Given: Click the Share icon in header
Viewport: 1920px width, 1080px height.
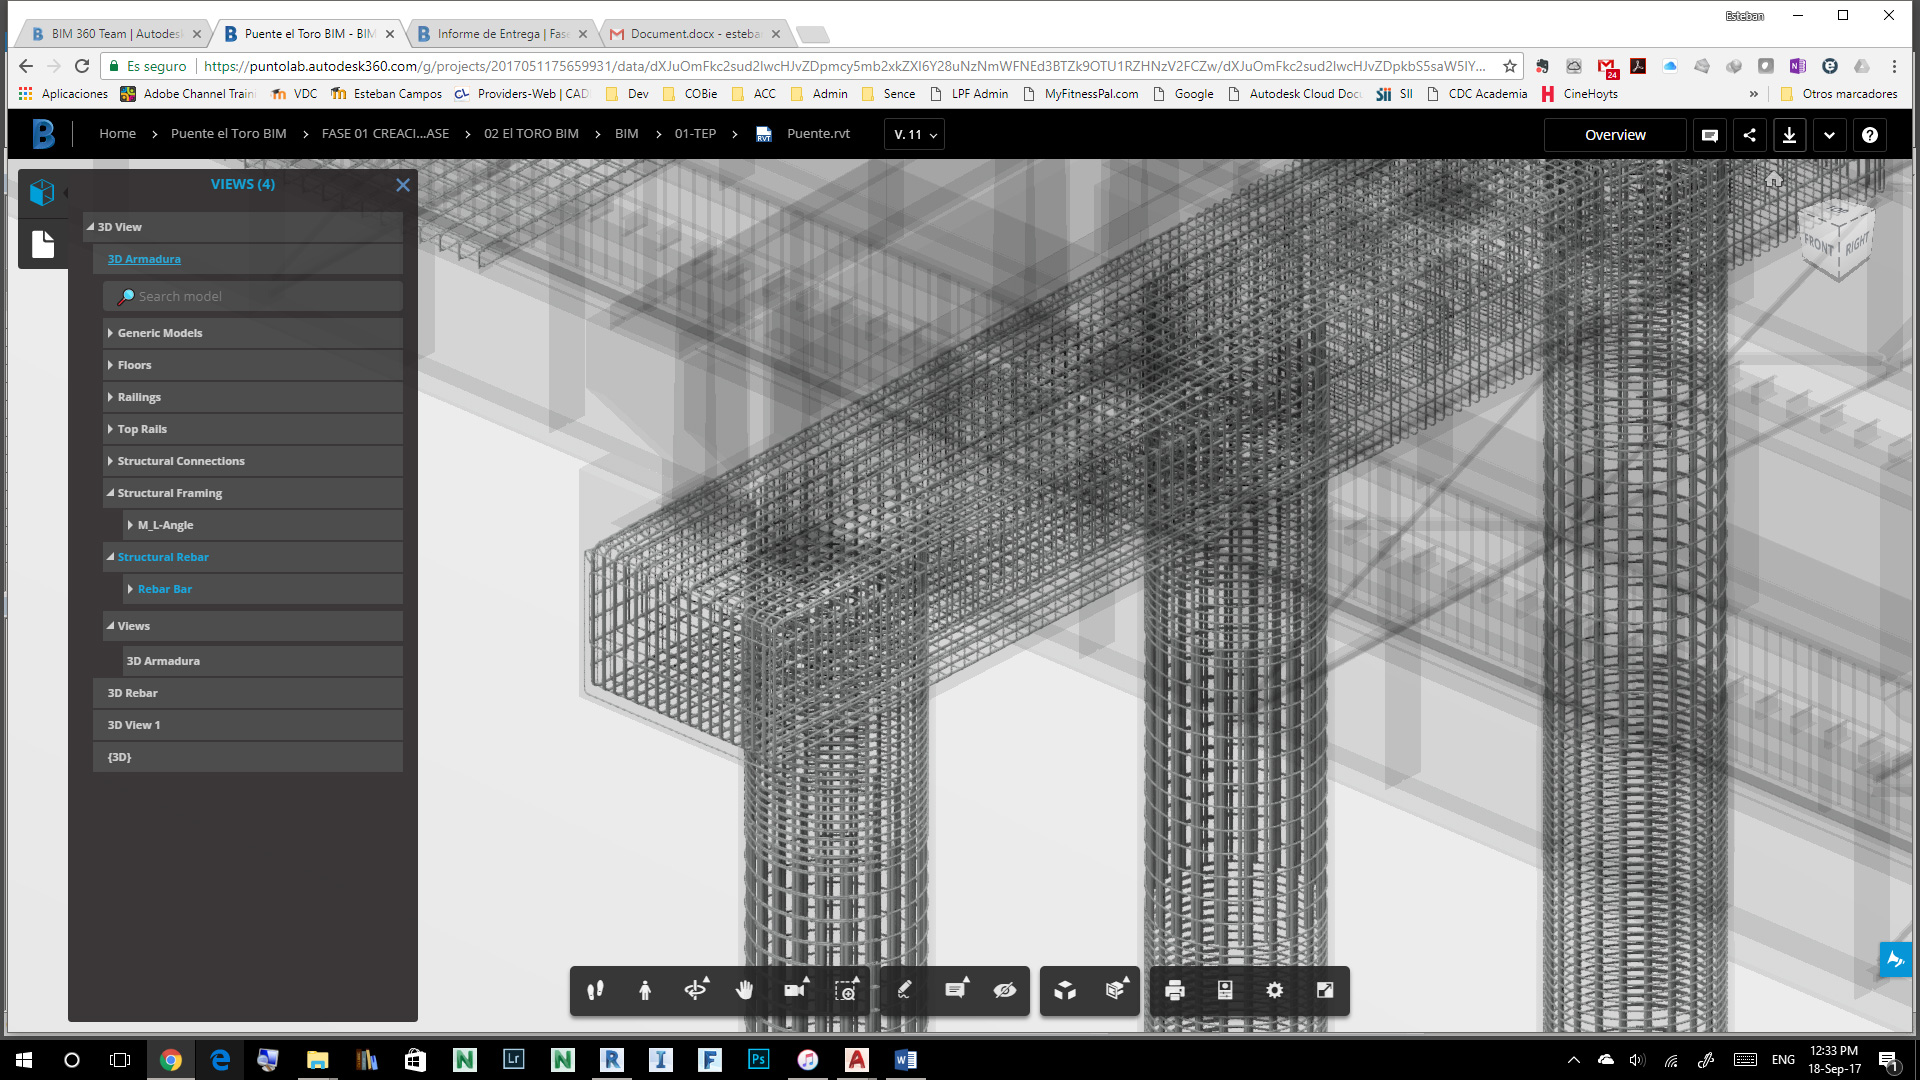Looking at the screenshot, I should click(1749, 135).
